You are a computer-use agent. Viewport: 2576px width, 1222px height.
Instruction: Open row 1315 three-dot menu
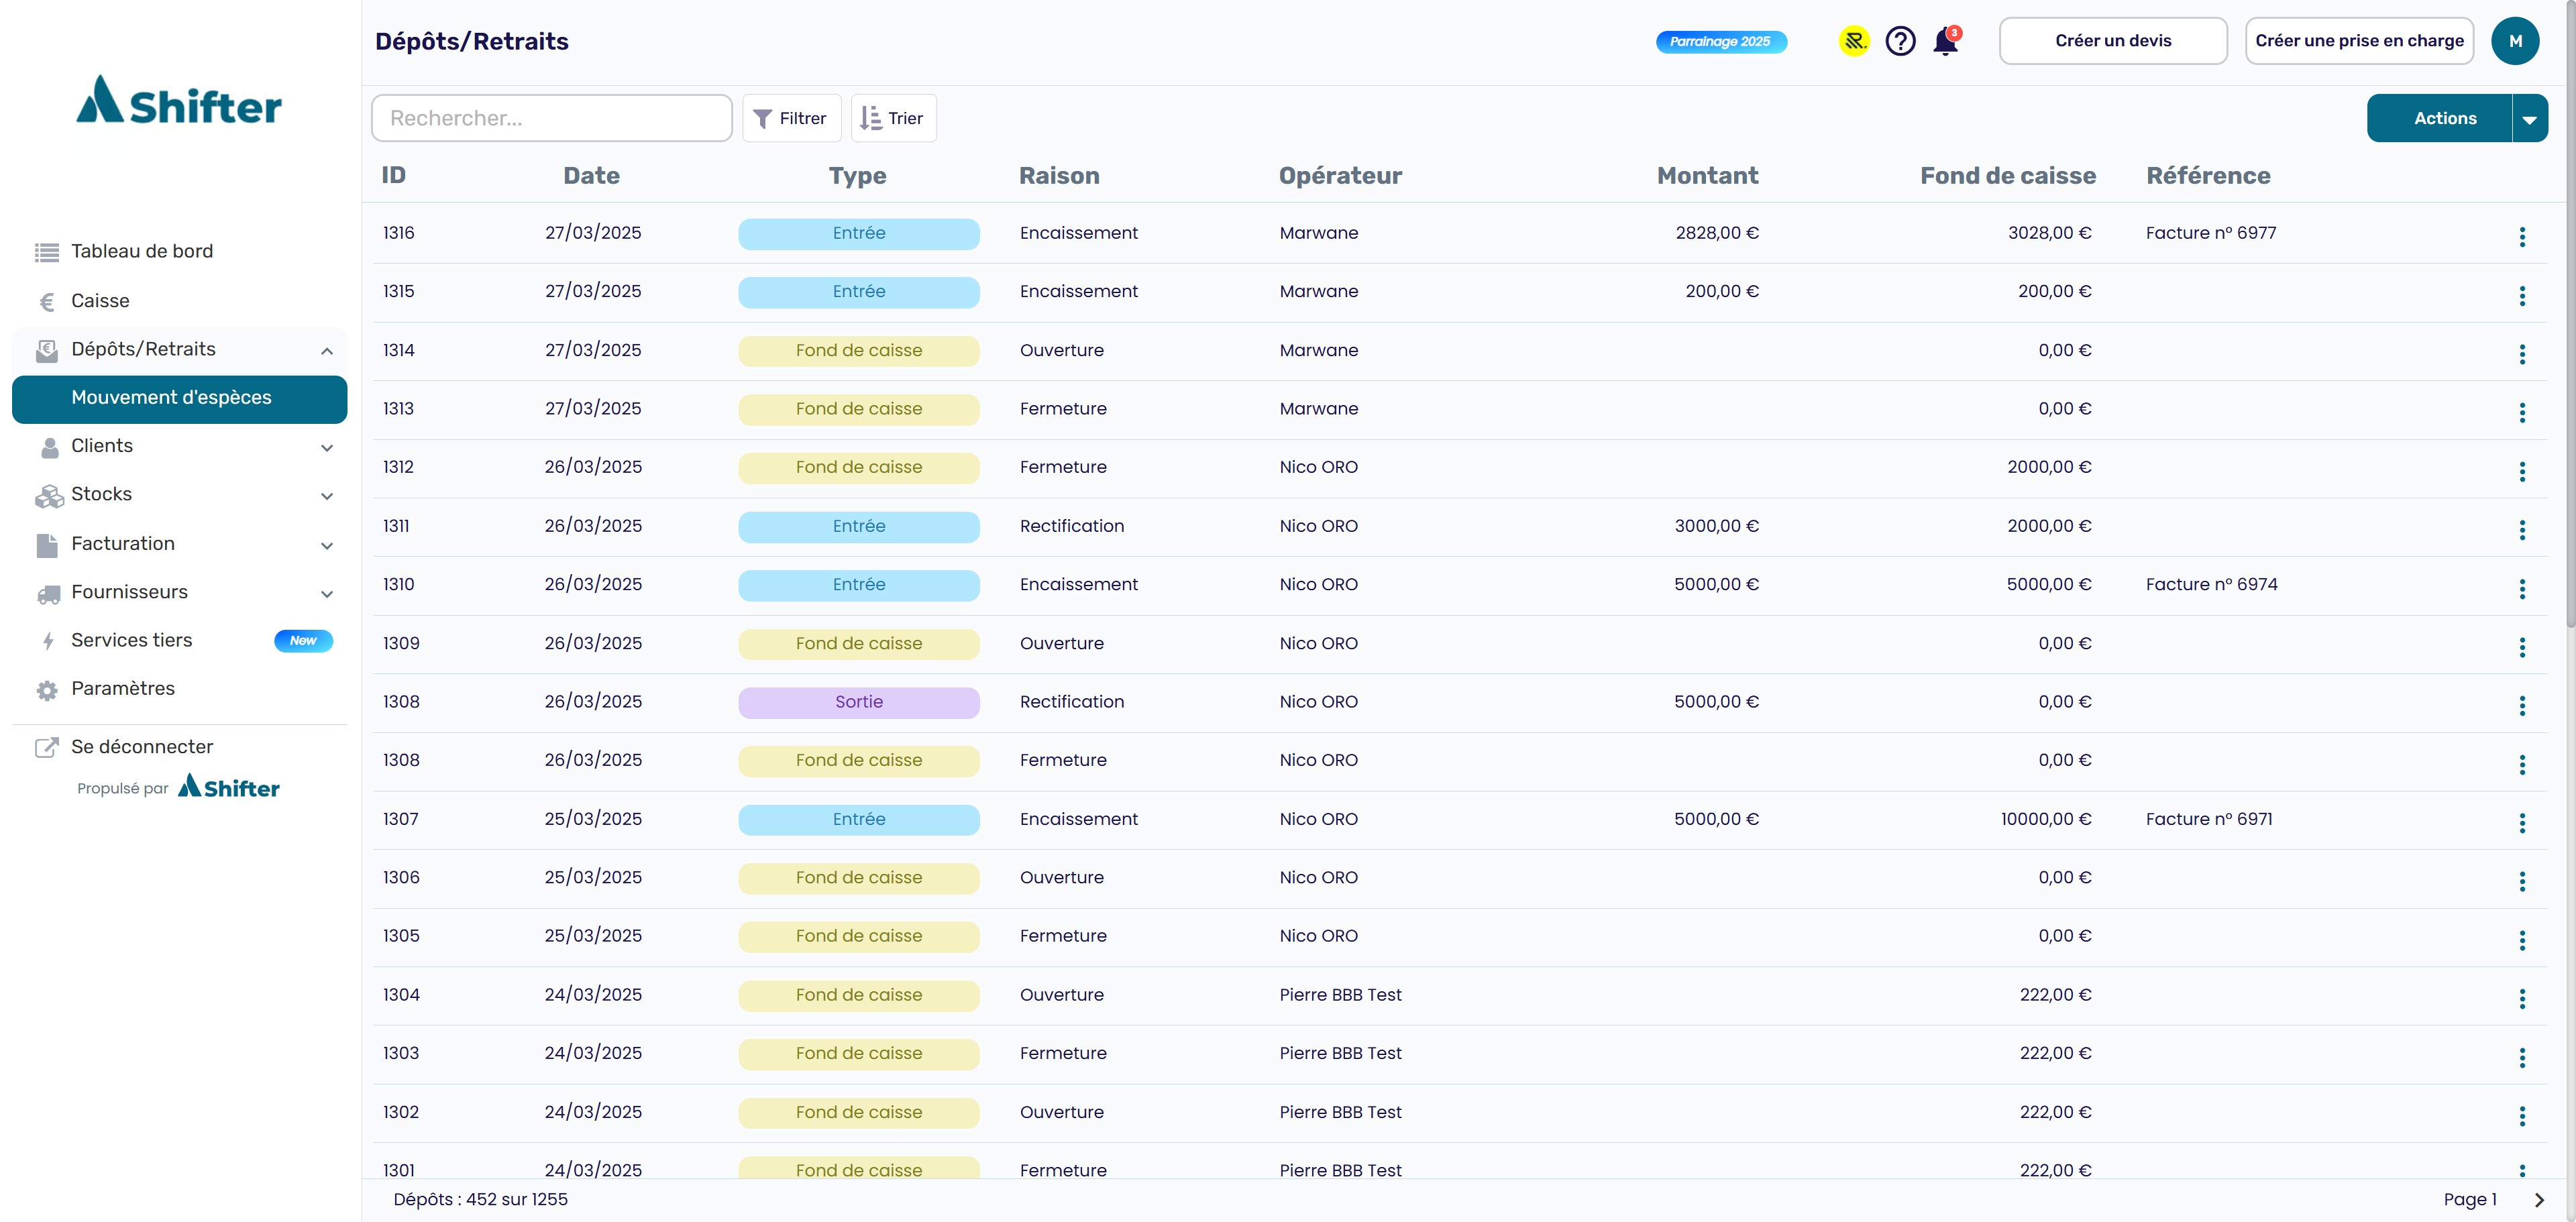tap(2522, 296)
